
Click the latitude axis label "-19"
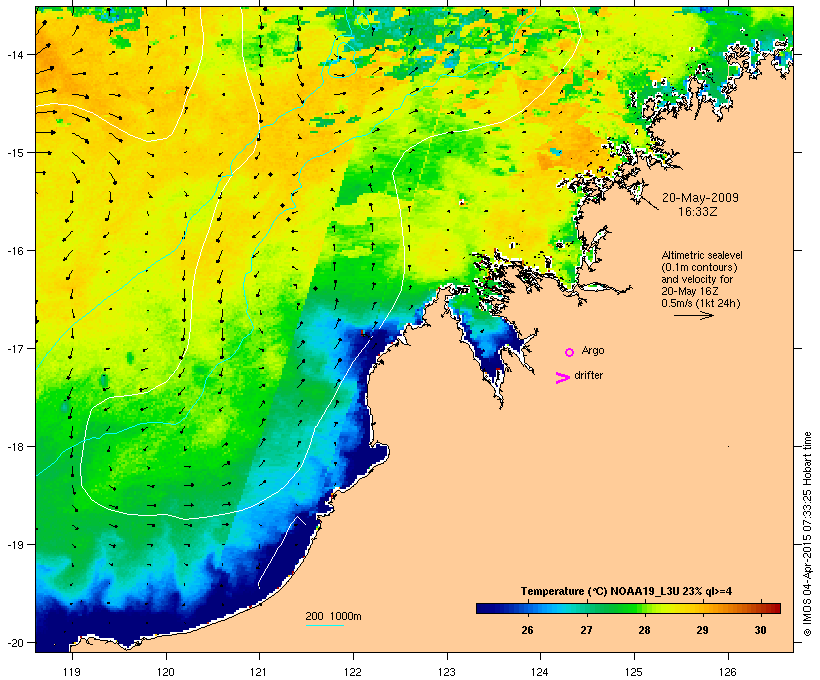(14, 545)
